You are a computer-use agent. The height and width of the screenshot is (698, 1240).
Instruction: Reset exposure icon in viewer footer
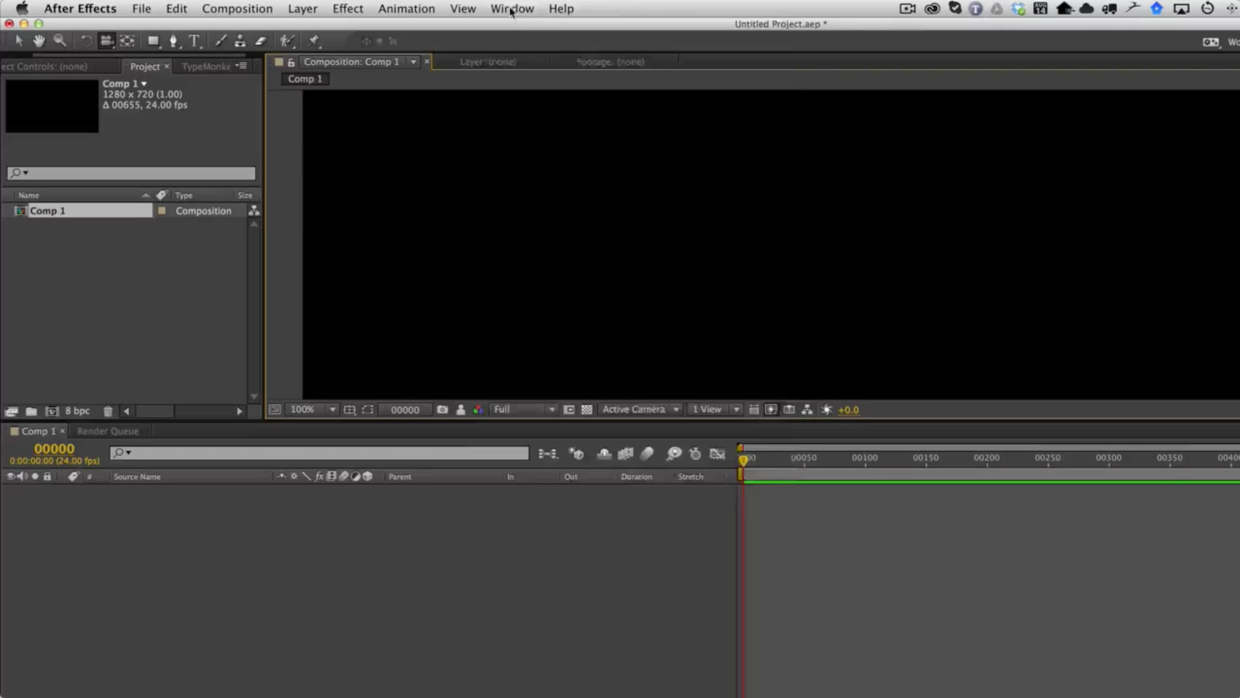point(827,409)
